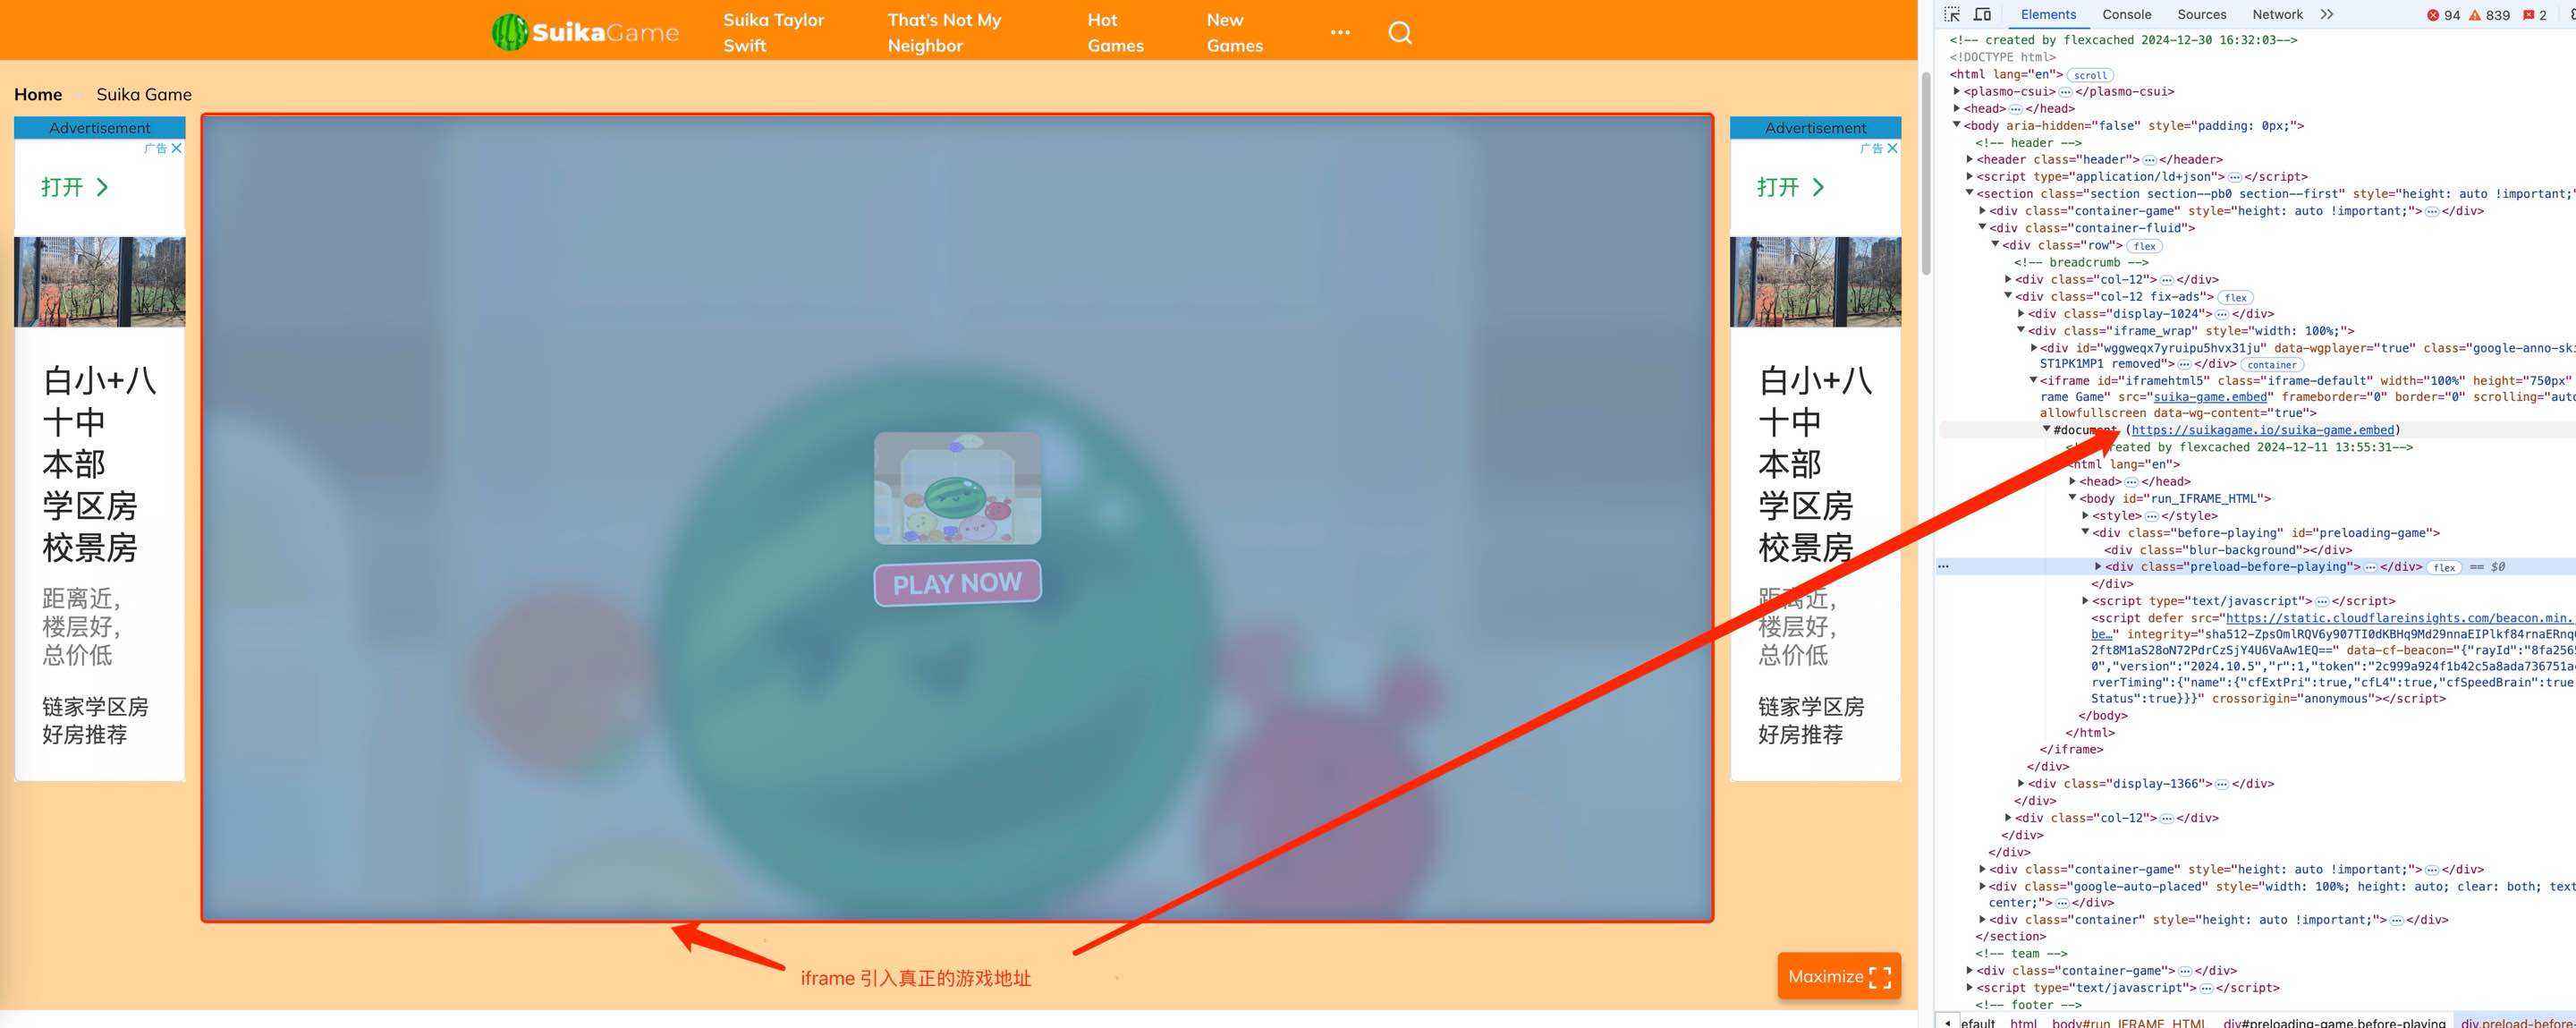Select the Elements tab
Viewport: 2576px width, 1028px height.
(x=2048, y=14)
